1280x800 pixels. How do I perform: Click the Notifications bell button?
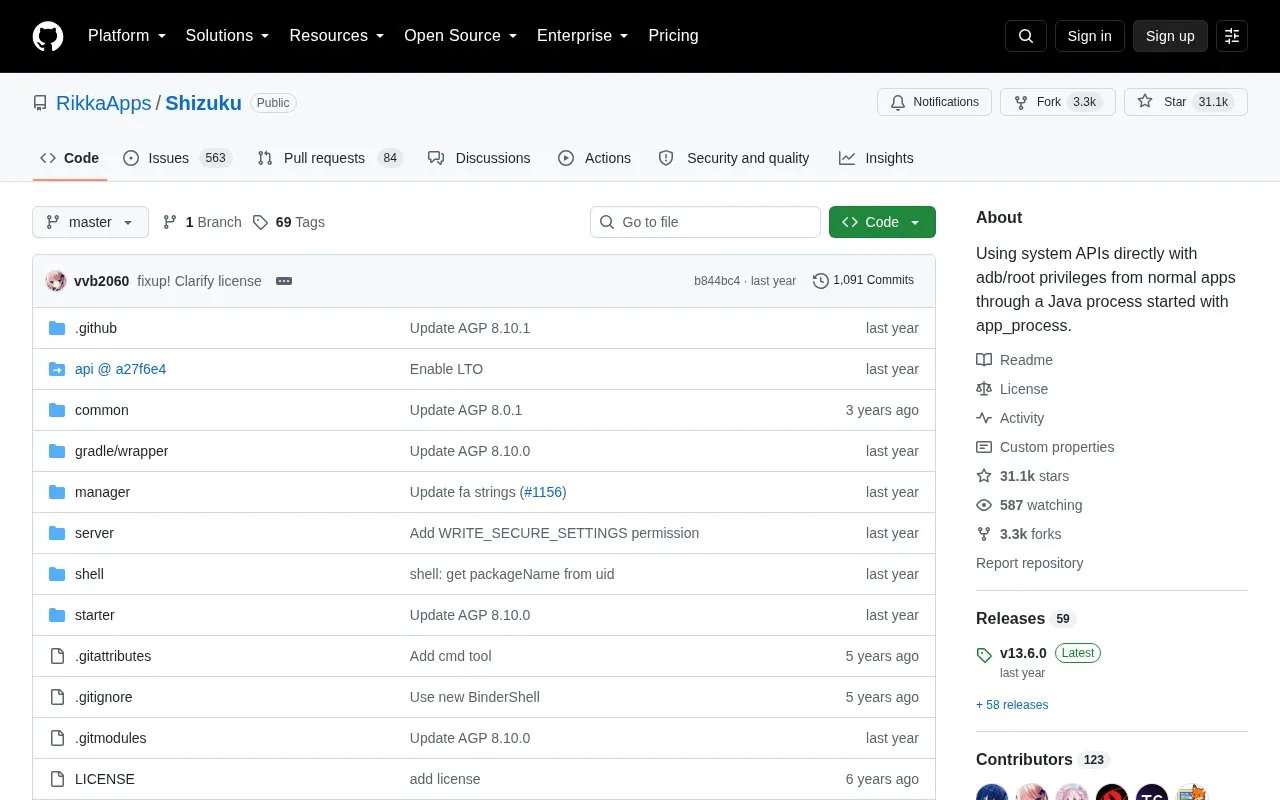[x=934, y=102]
